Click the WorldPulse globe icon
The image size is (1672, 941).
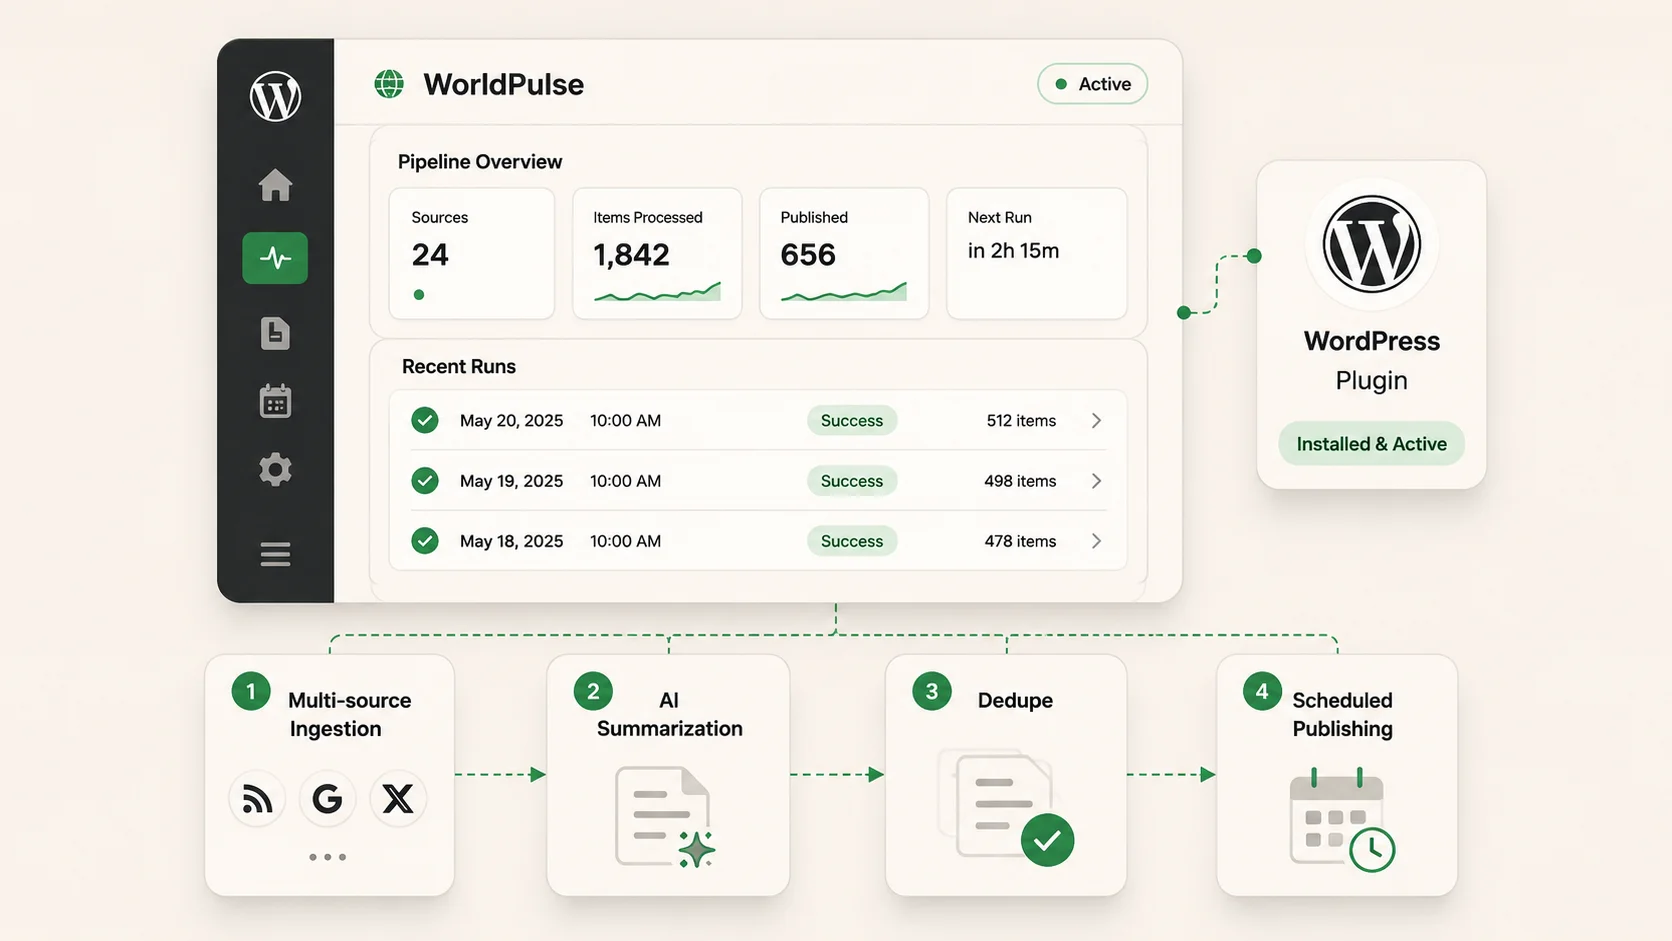click(389, 84)
